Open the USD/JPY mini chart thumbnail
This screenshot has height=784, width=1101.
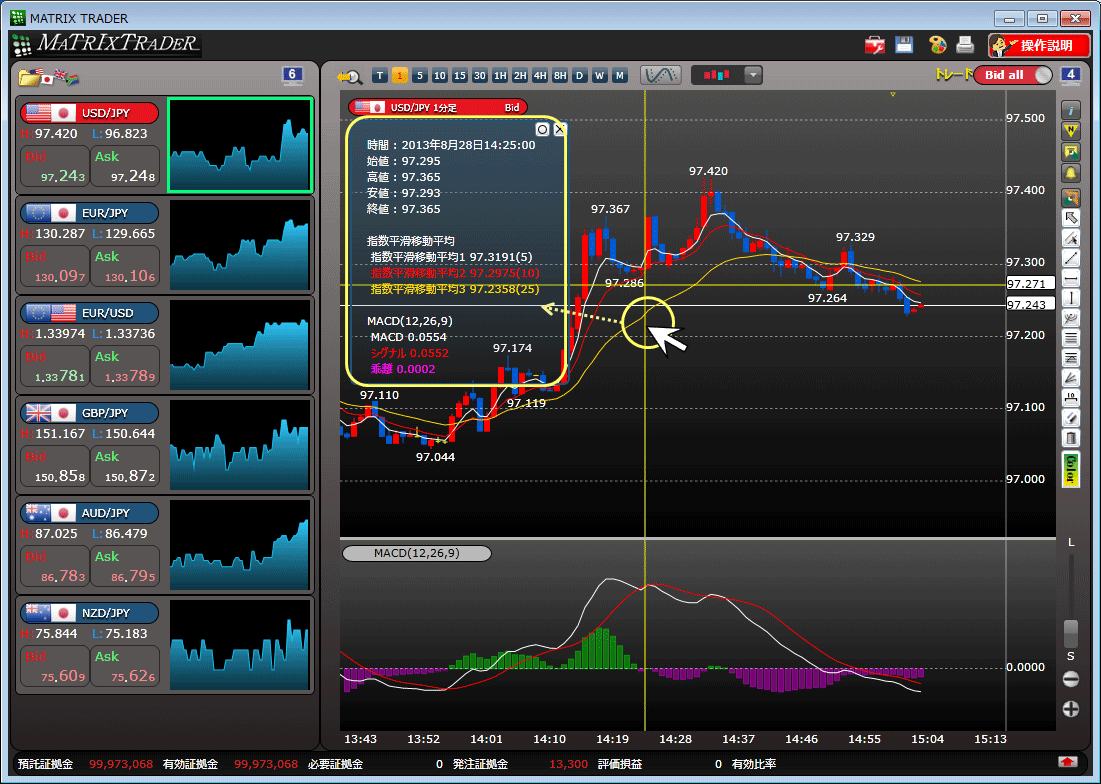tap(240, 145)
